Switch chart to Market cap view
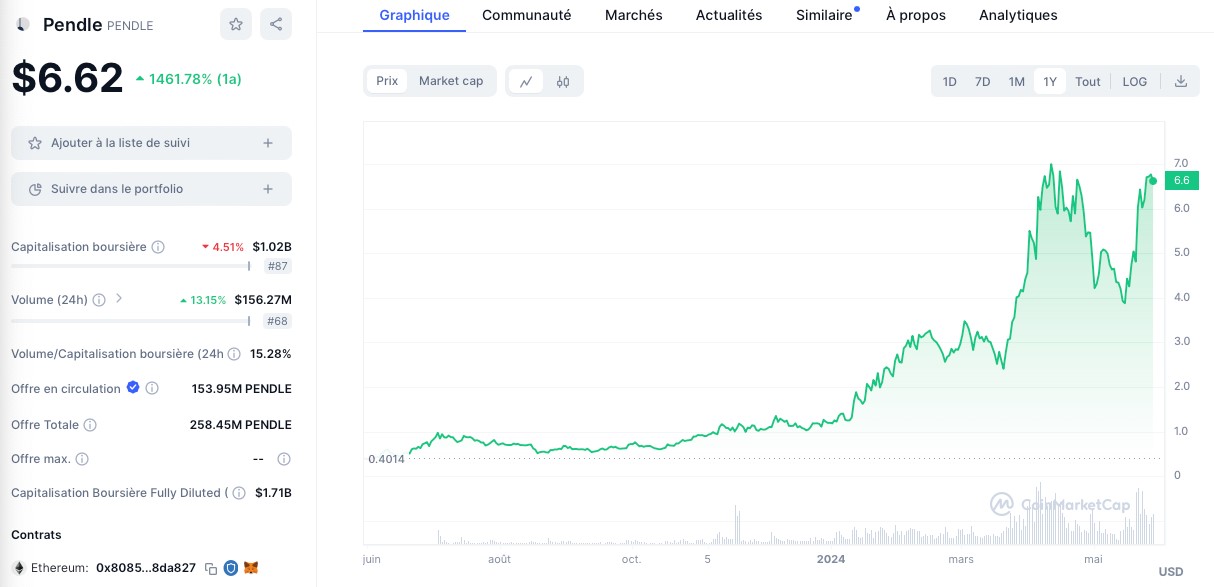Screen dimensions: 1214x587 (x=451, y=81)
